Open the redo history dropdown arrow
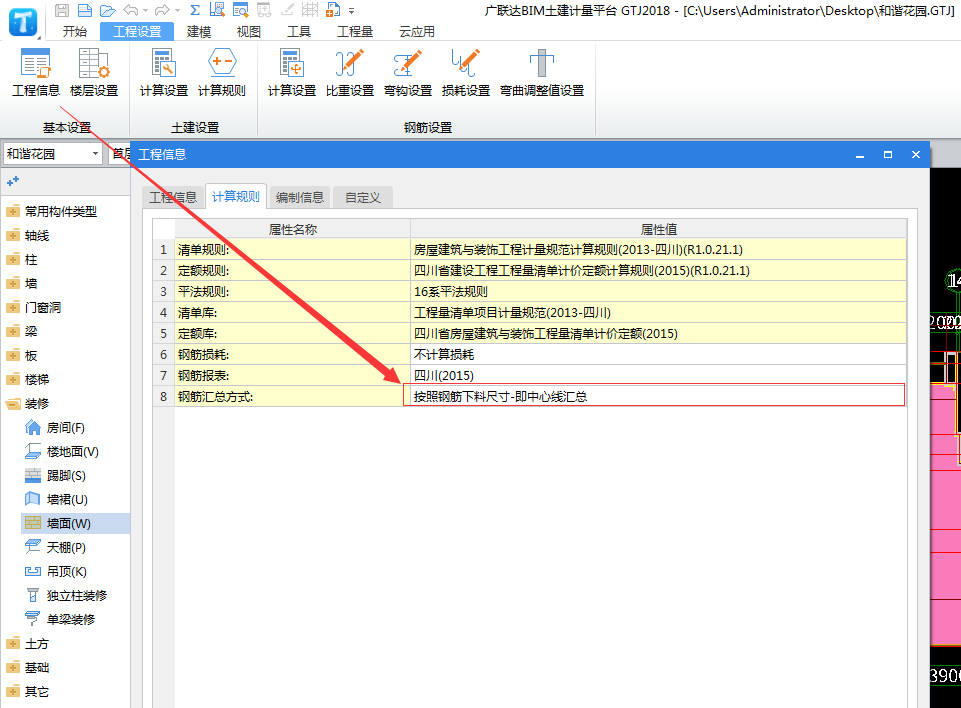The width and height of the screenshot is (961, 708). [177, 10]
